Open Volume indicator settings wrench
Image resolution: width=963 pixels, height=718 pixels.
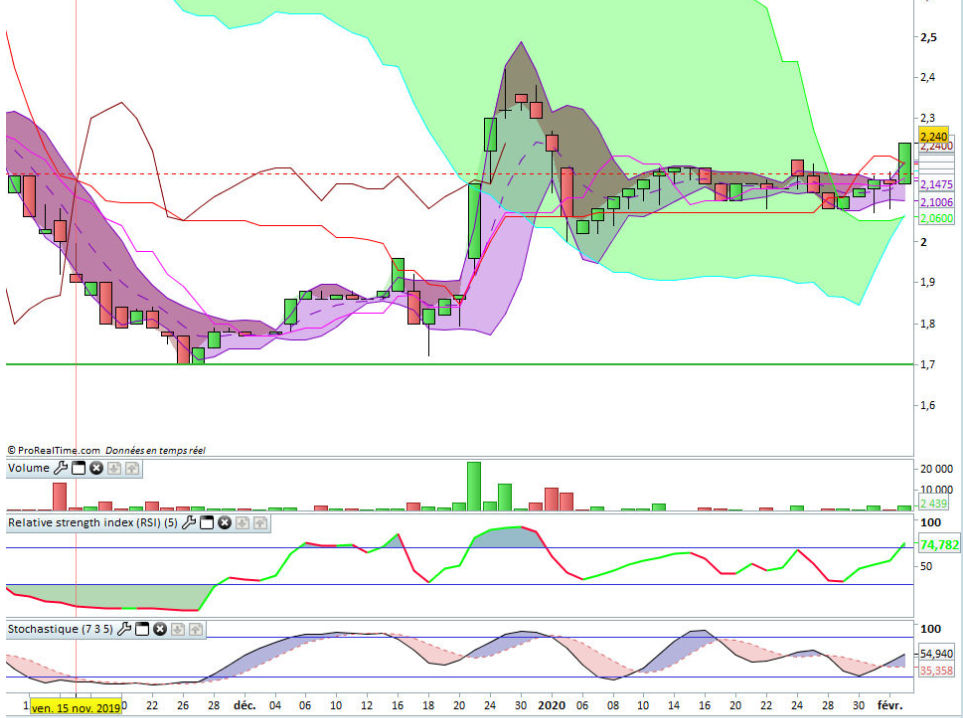point(60,468)
